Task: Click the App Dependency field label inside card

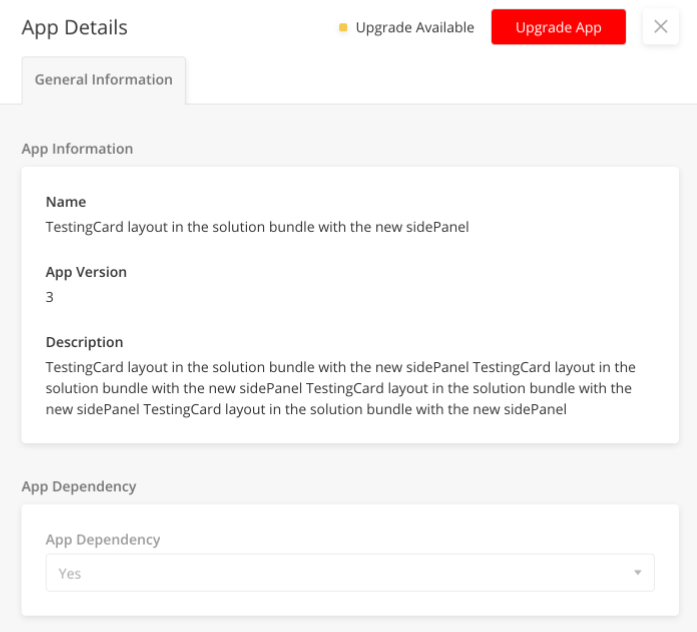Action: (103, 540)
